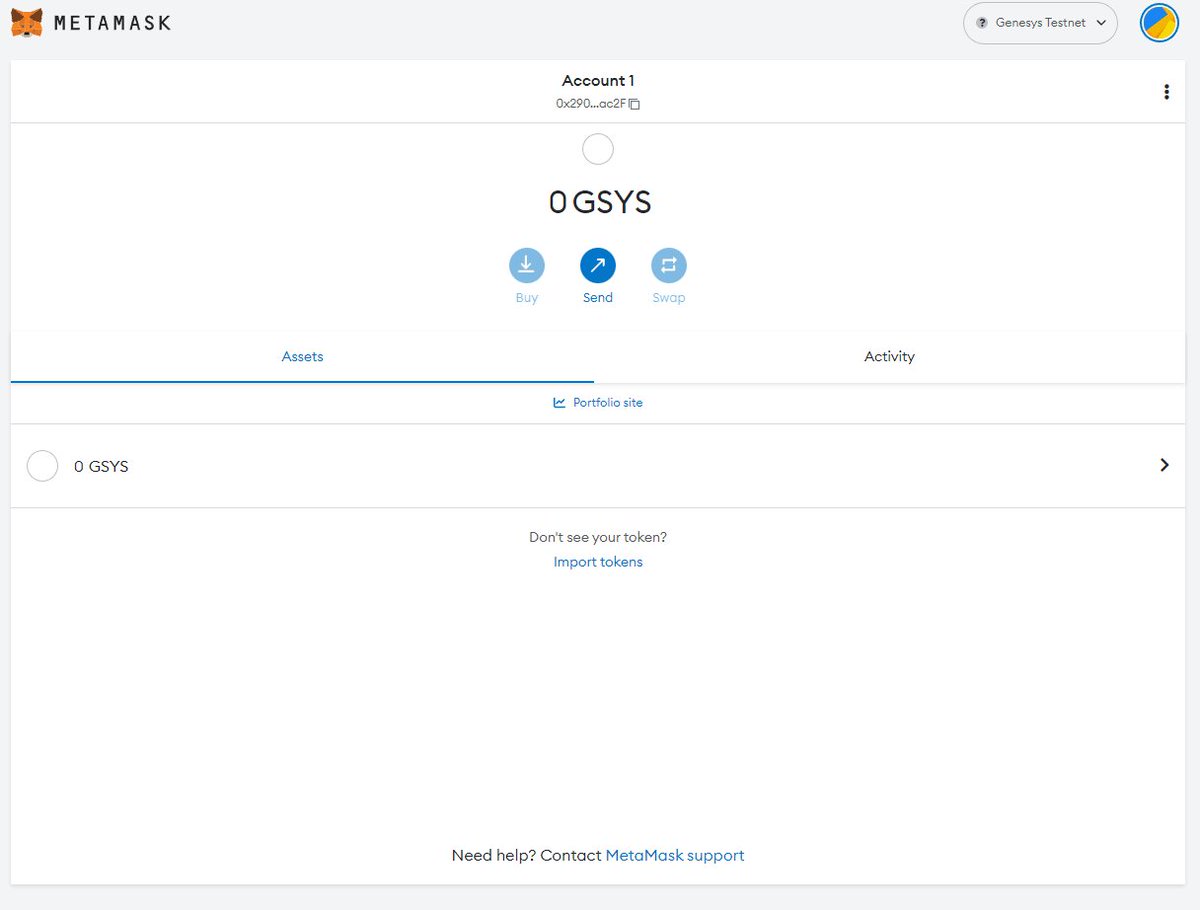This screenshot has width=1200, height=910.
Task: Open the MetaMask support link
Action: point(675,856)
